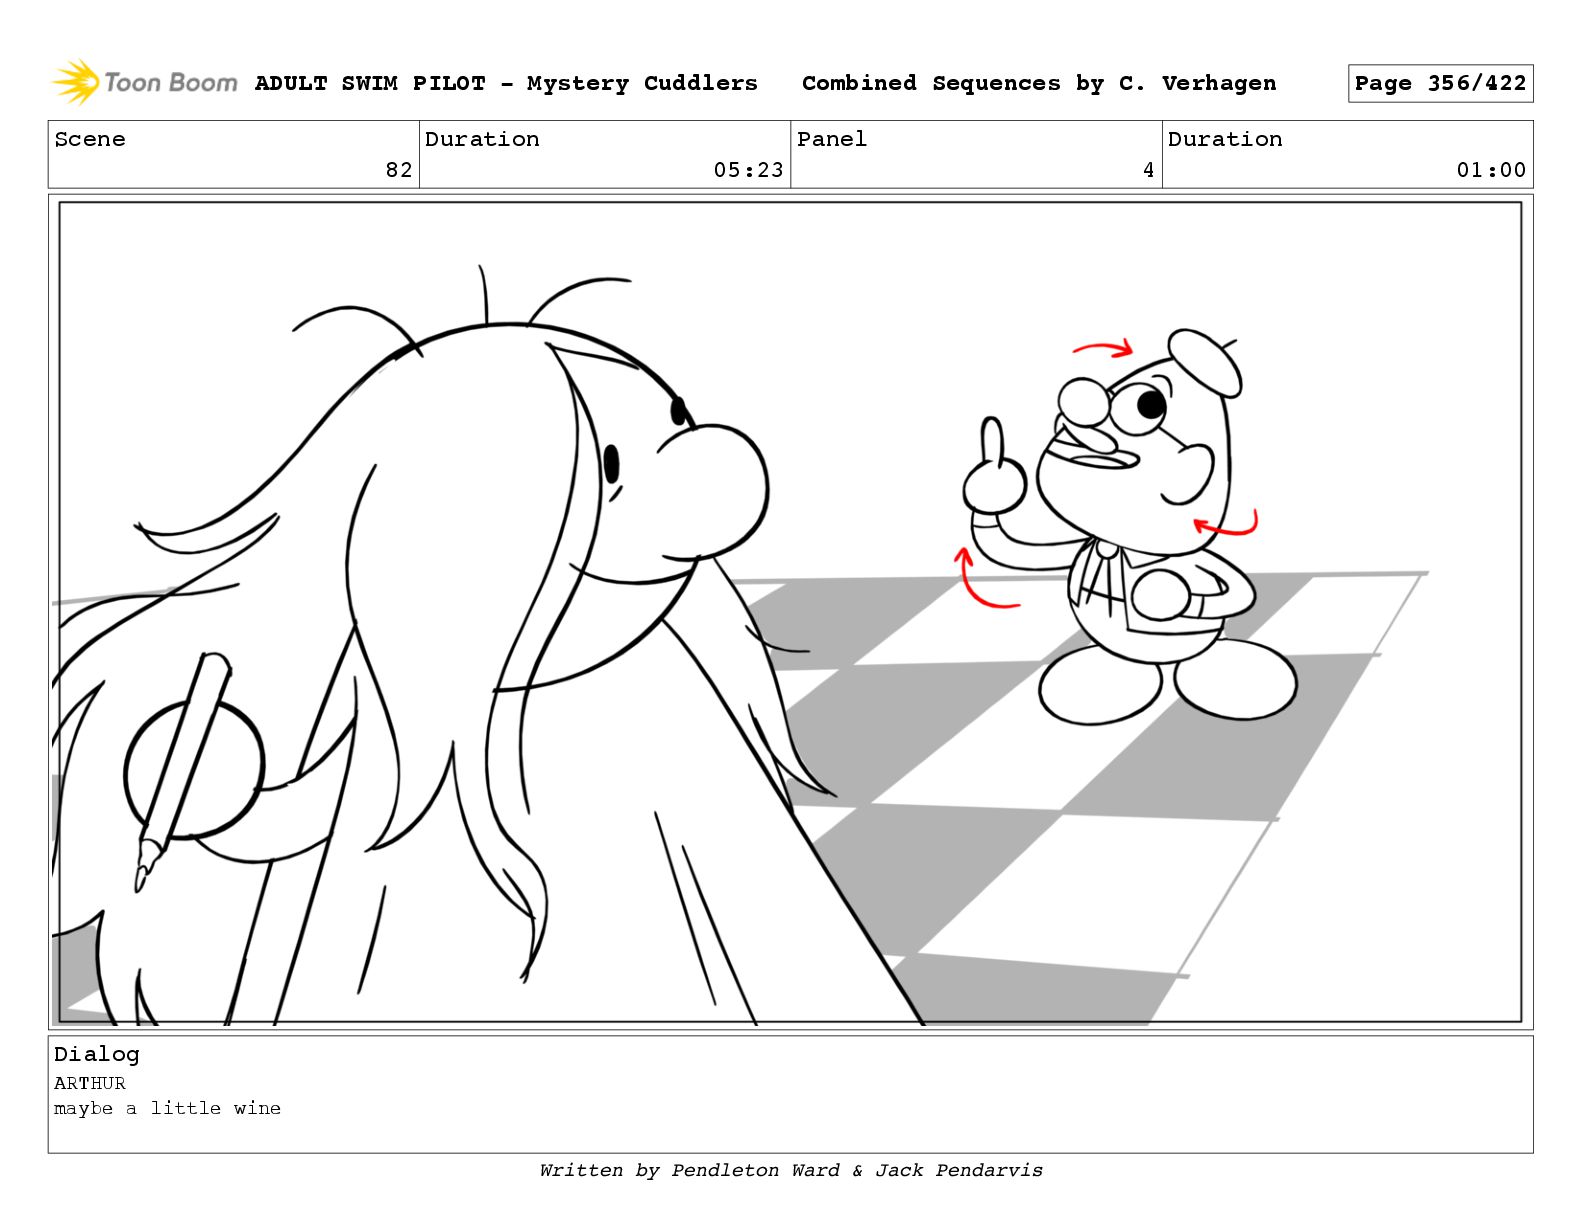This screenshot has height=1225, width=1582.
Task: Select the dialog line 'maybe a little wine'
Action: point(167,1108)
